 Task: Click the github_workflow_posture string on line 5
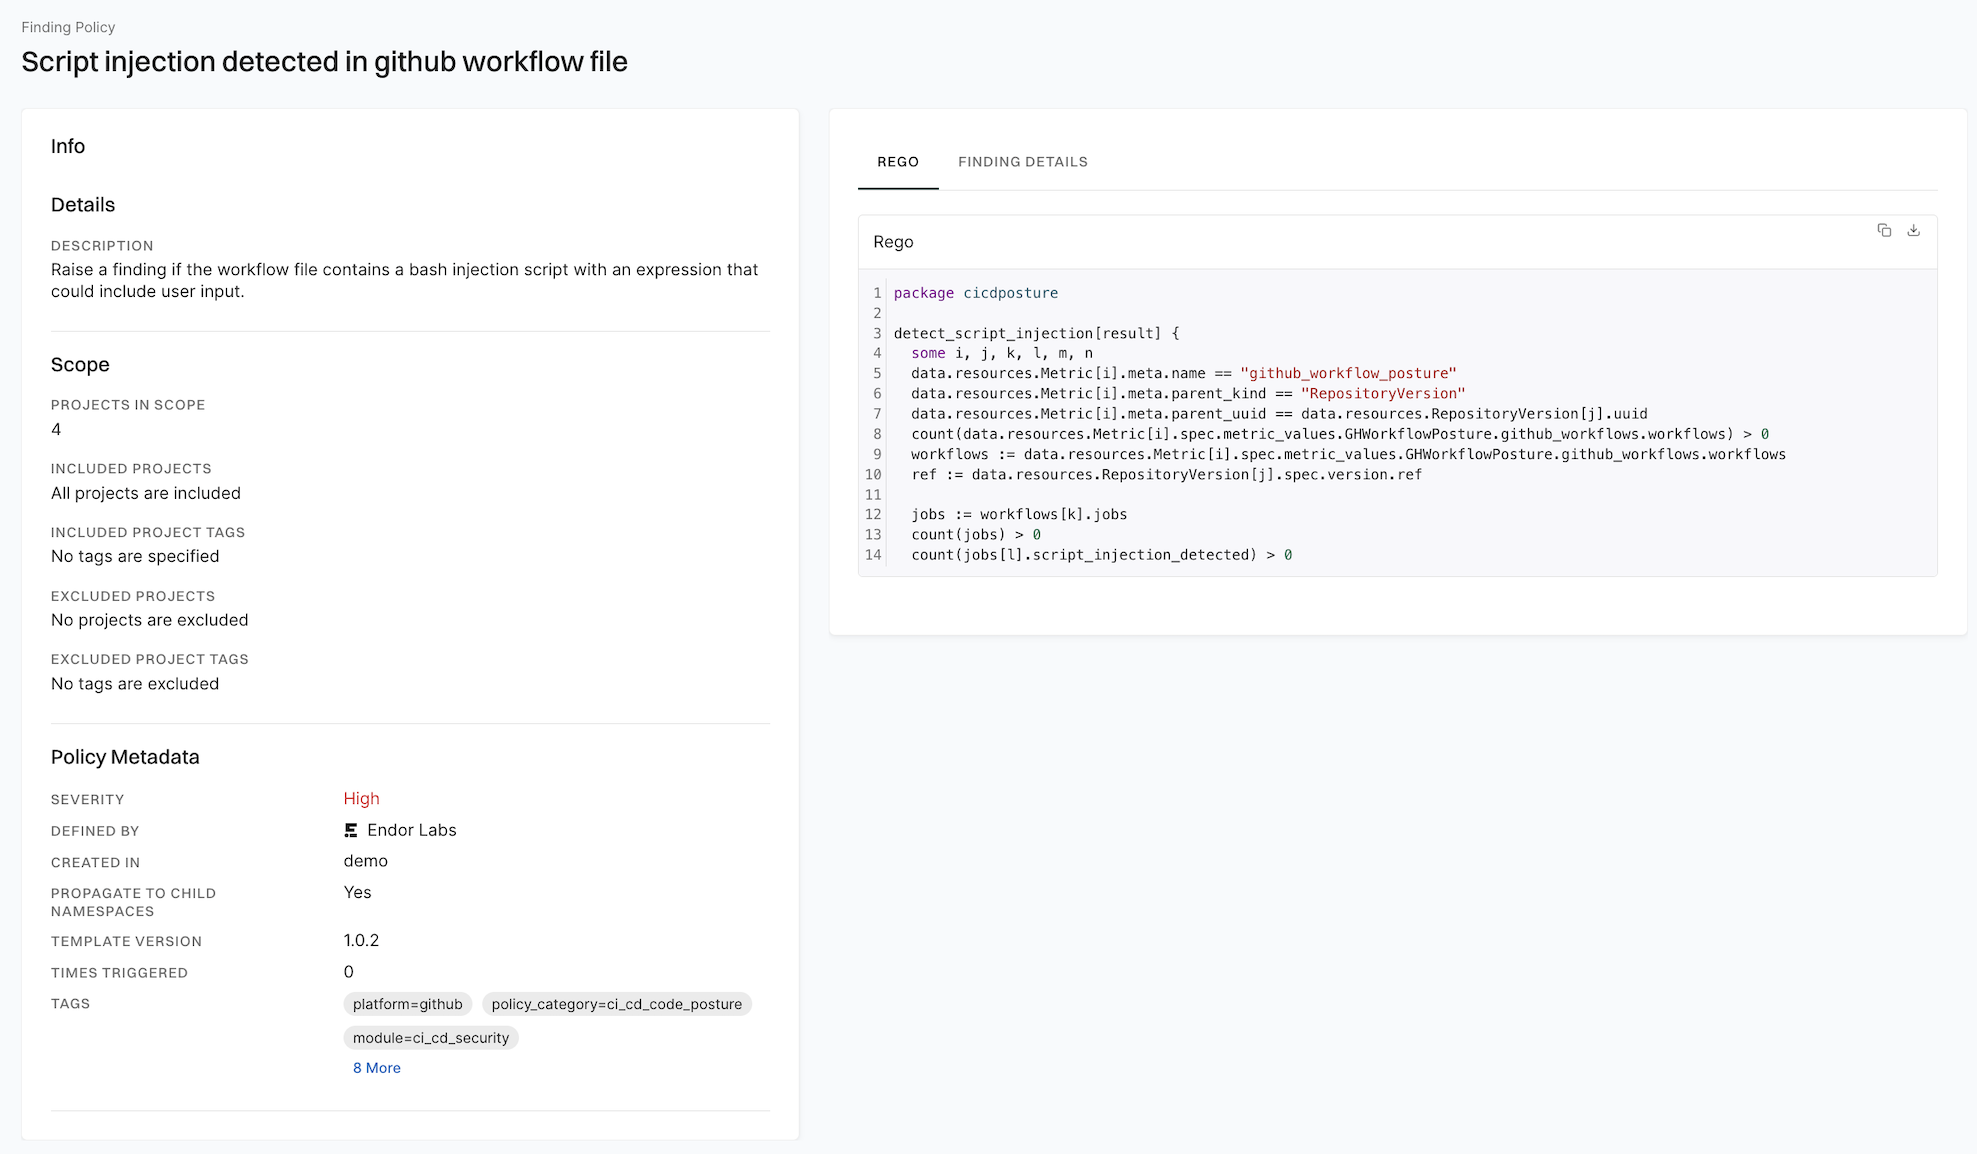pos(1348,373)
